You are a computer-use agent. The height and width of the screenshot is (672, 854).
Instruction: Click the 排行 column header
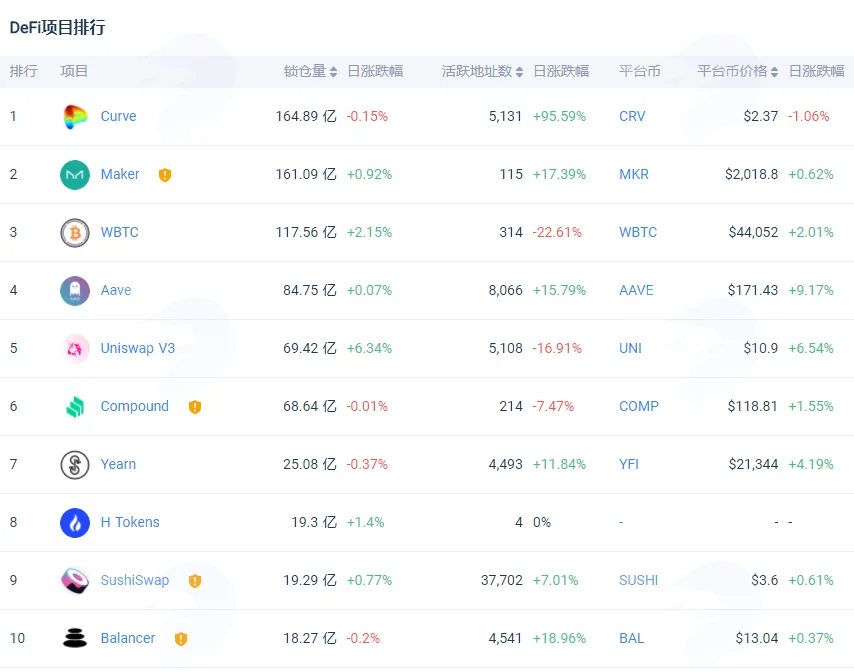[23, 71]
